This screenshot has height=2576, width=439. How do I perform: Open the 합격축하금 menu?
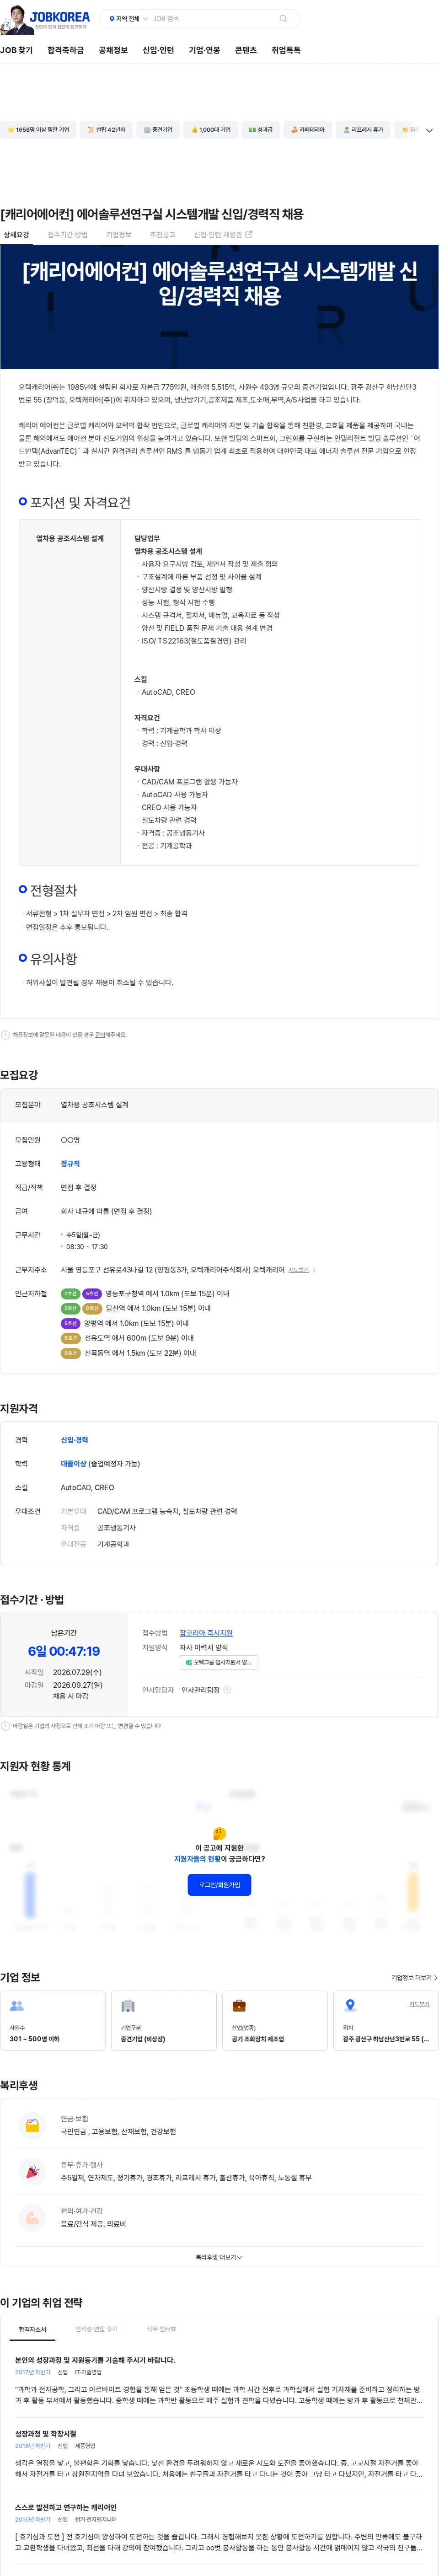pyautogui.click(x=66, y=50)
